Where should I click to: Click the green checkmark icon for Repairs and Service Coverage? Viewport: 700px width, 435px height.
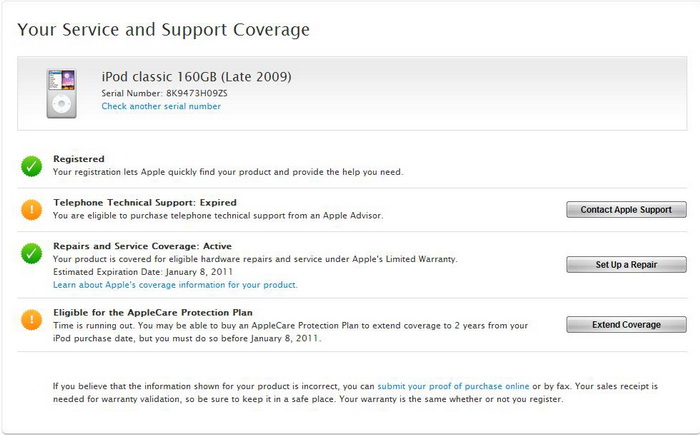click(x=32, y=253)
